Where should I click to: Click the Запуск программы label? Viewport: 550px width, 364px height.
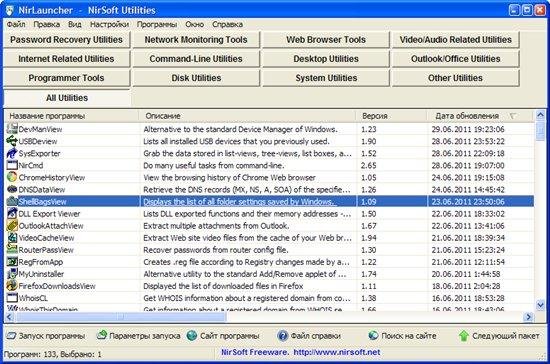[x=52, y=336]
